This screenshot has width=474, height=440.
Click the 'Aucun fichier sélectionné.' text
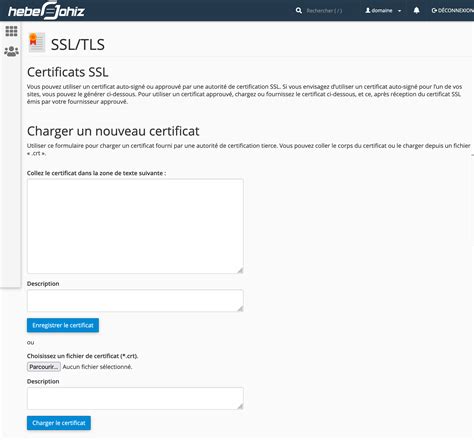click(x=97, y=367)
